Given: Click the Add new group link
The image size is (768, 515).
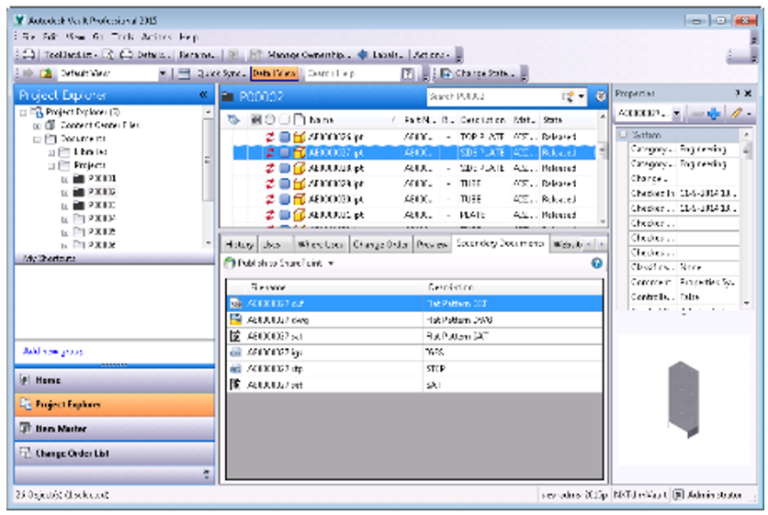Looking at the screenshot, I should [52, 351].
